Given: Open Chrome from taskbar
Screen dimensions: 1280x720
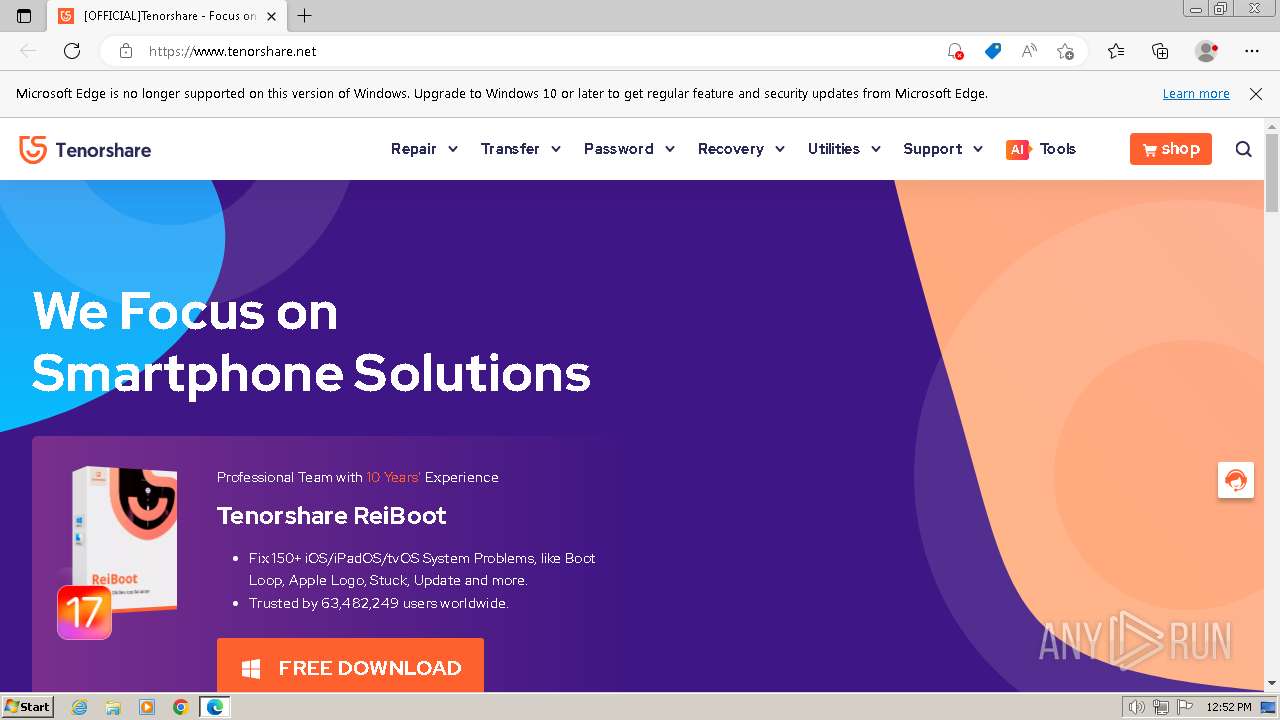Looking at the screenshot, I should [x=181, y=707].
